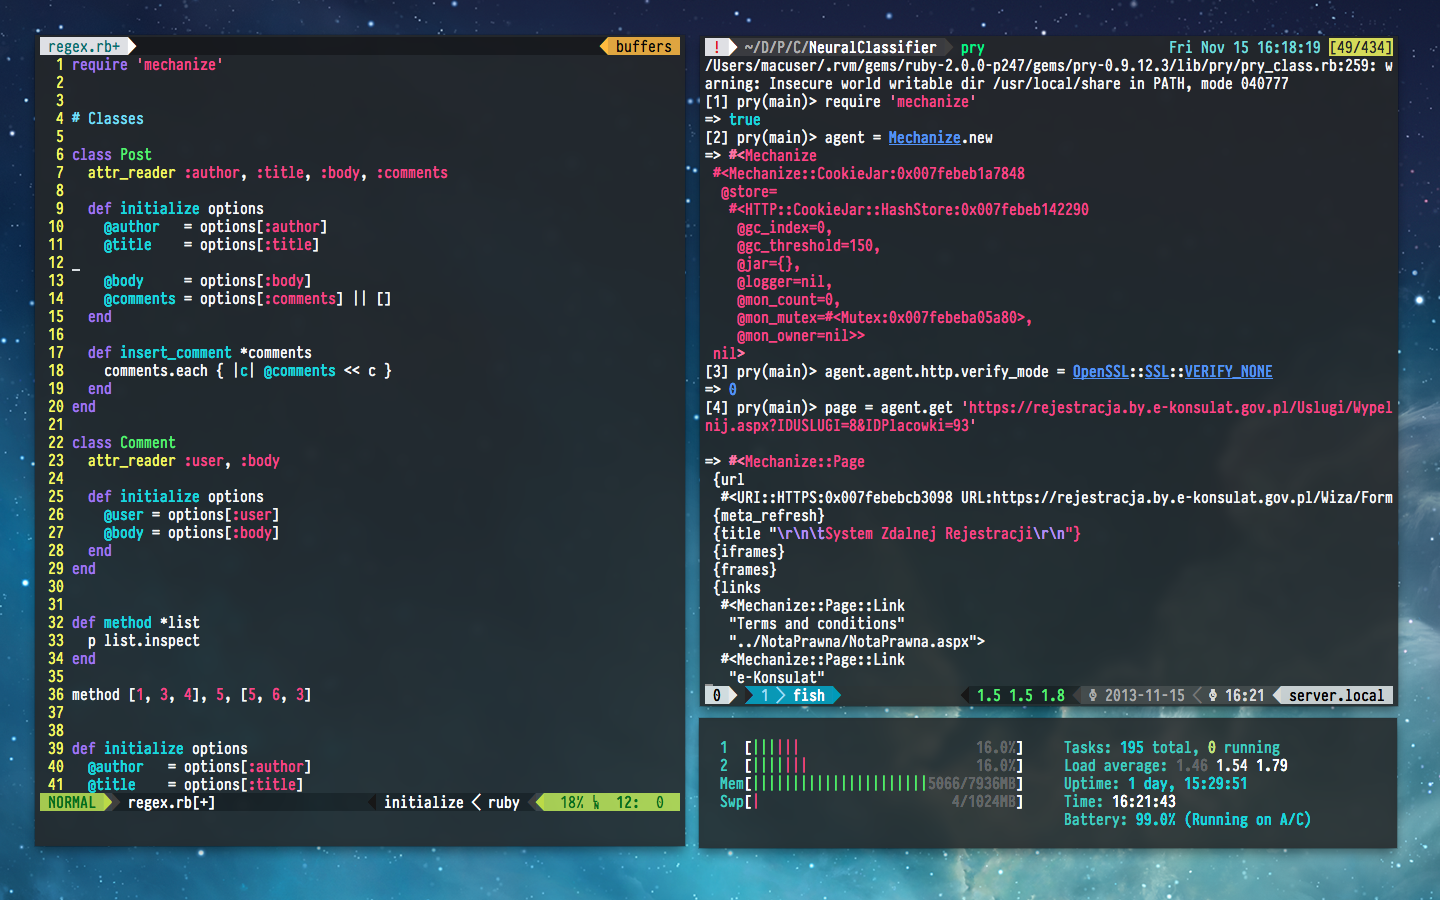1440x900 pixels.
Task: Click line number 12 in vim gutter
Action: tap(56, 262)
